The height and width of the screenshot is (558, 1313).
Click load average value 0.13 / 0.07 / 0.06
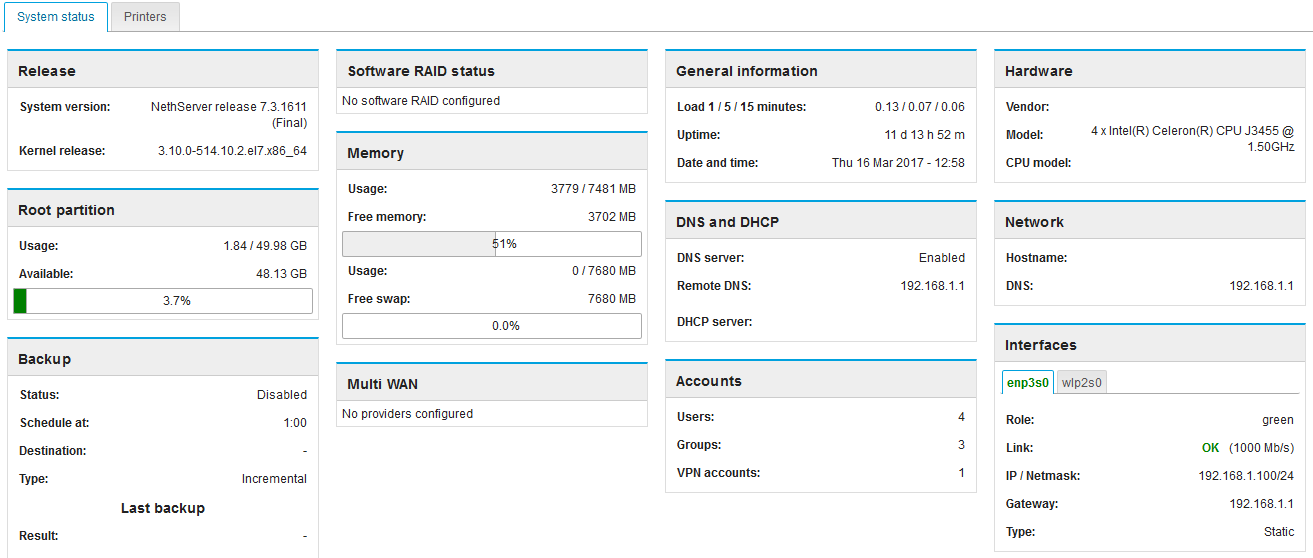[x=920, y=107]
